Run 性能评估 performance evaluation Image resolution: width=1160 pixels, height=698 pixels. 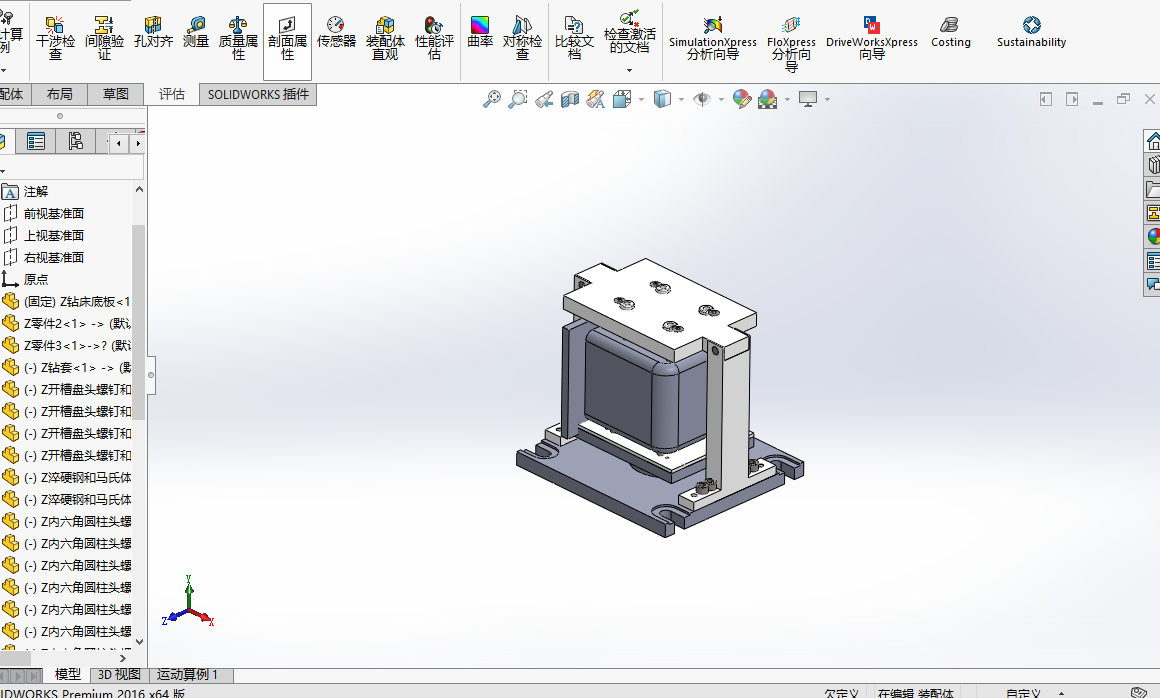(x=434, y=38)
